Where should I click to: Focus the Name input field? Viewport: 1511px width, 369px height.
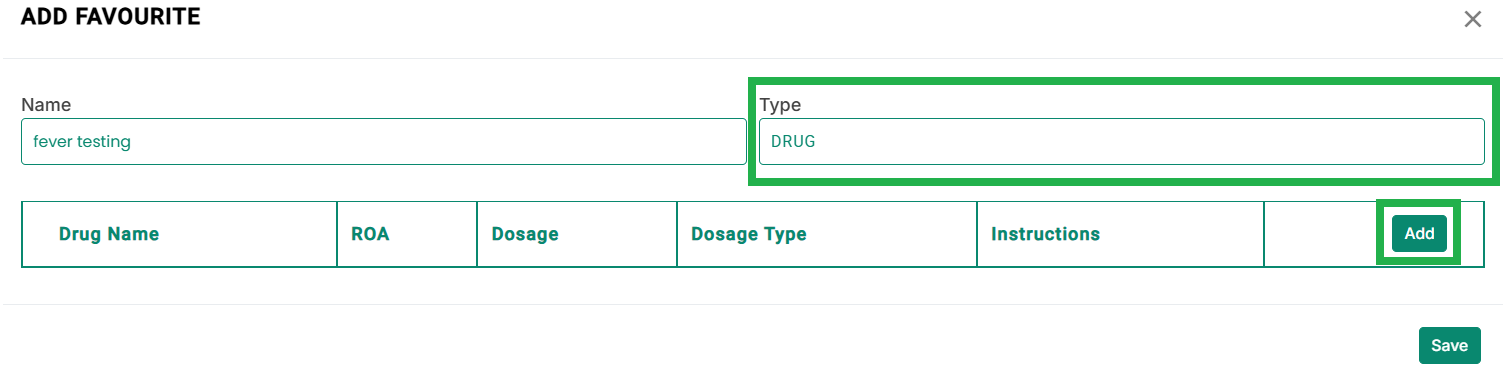tap(383, 142)
